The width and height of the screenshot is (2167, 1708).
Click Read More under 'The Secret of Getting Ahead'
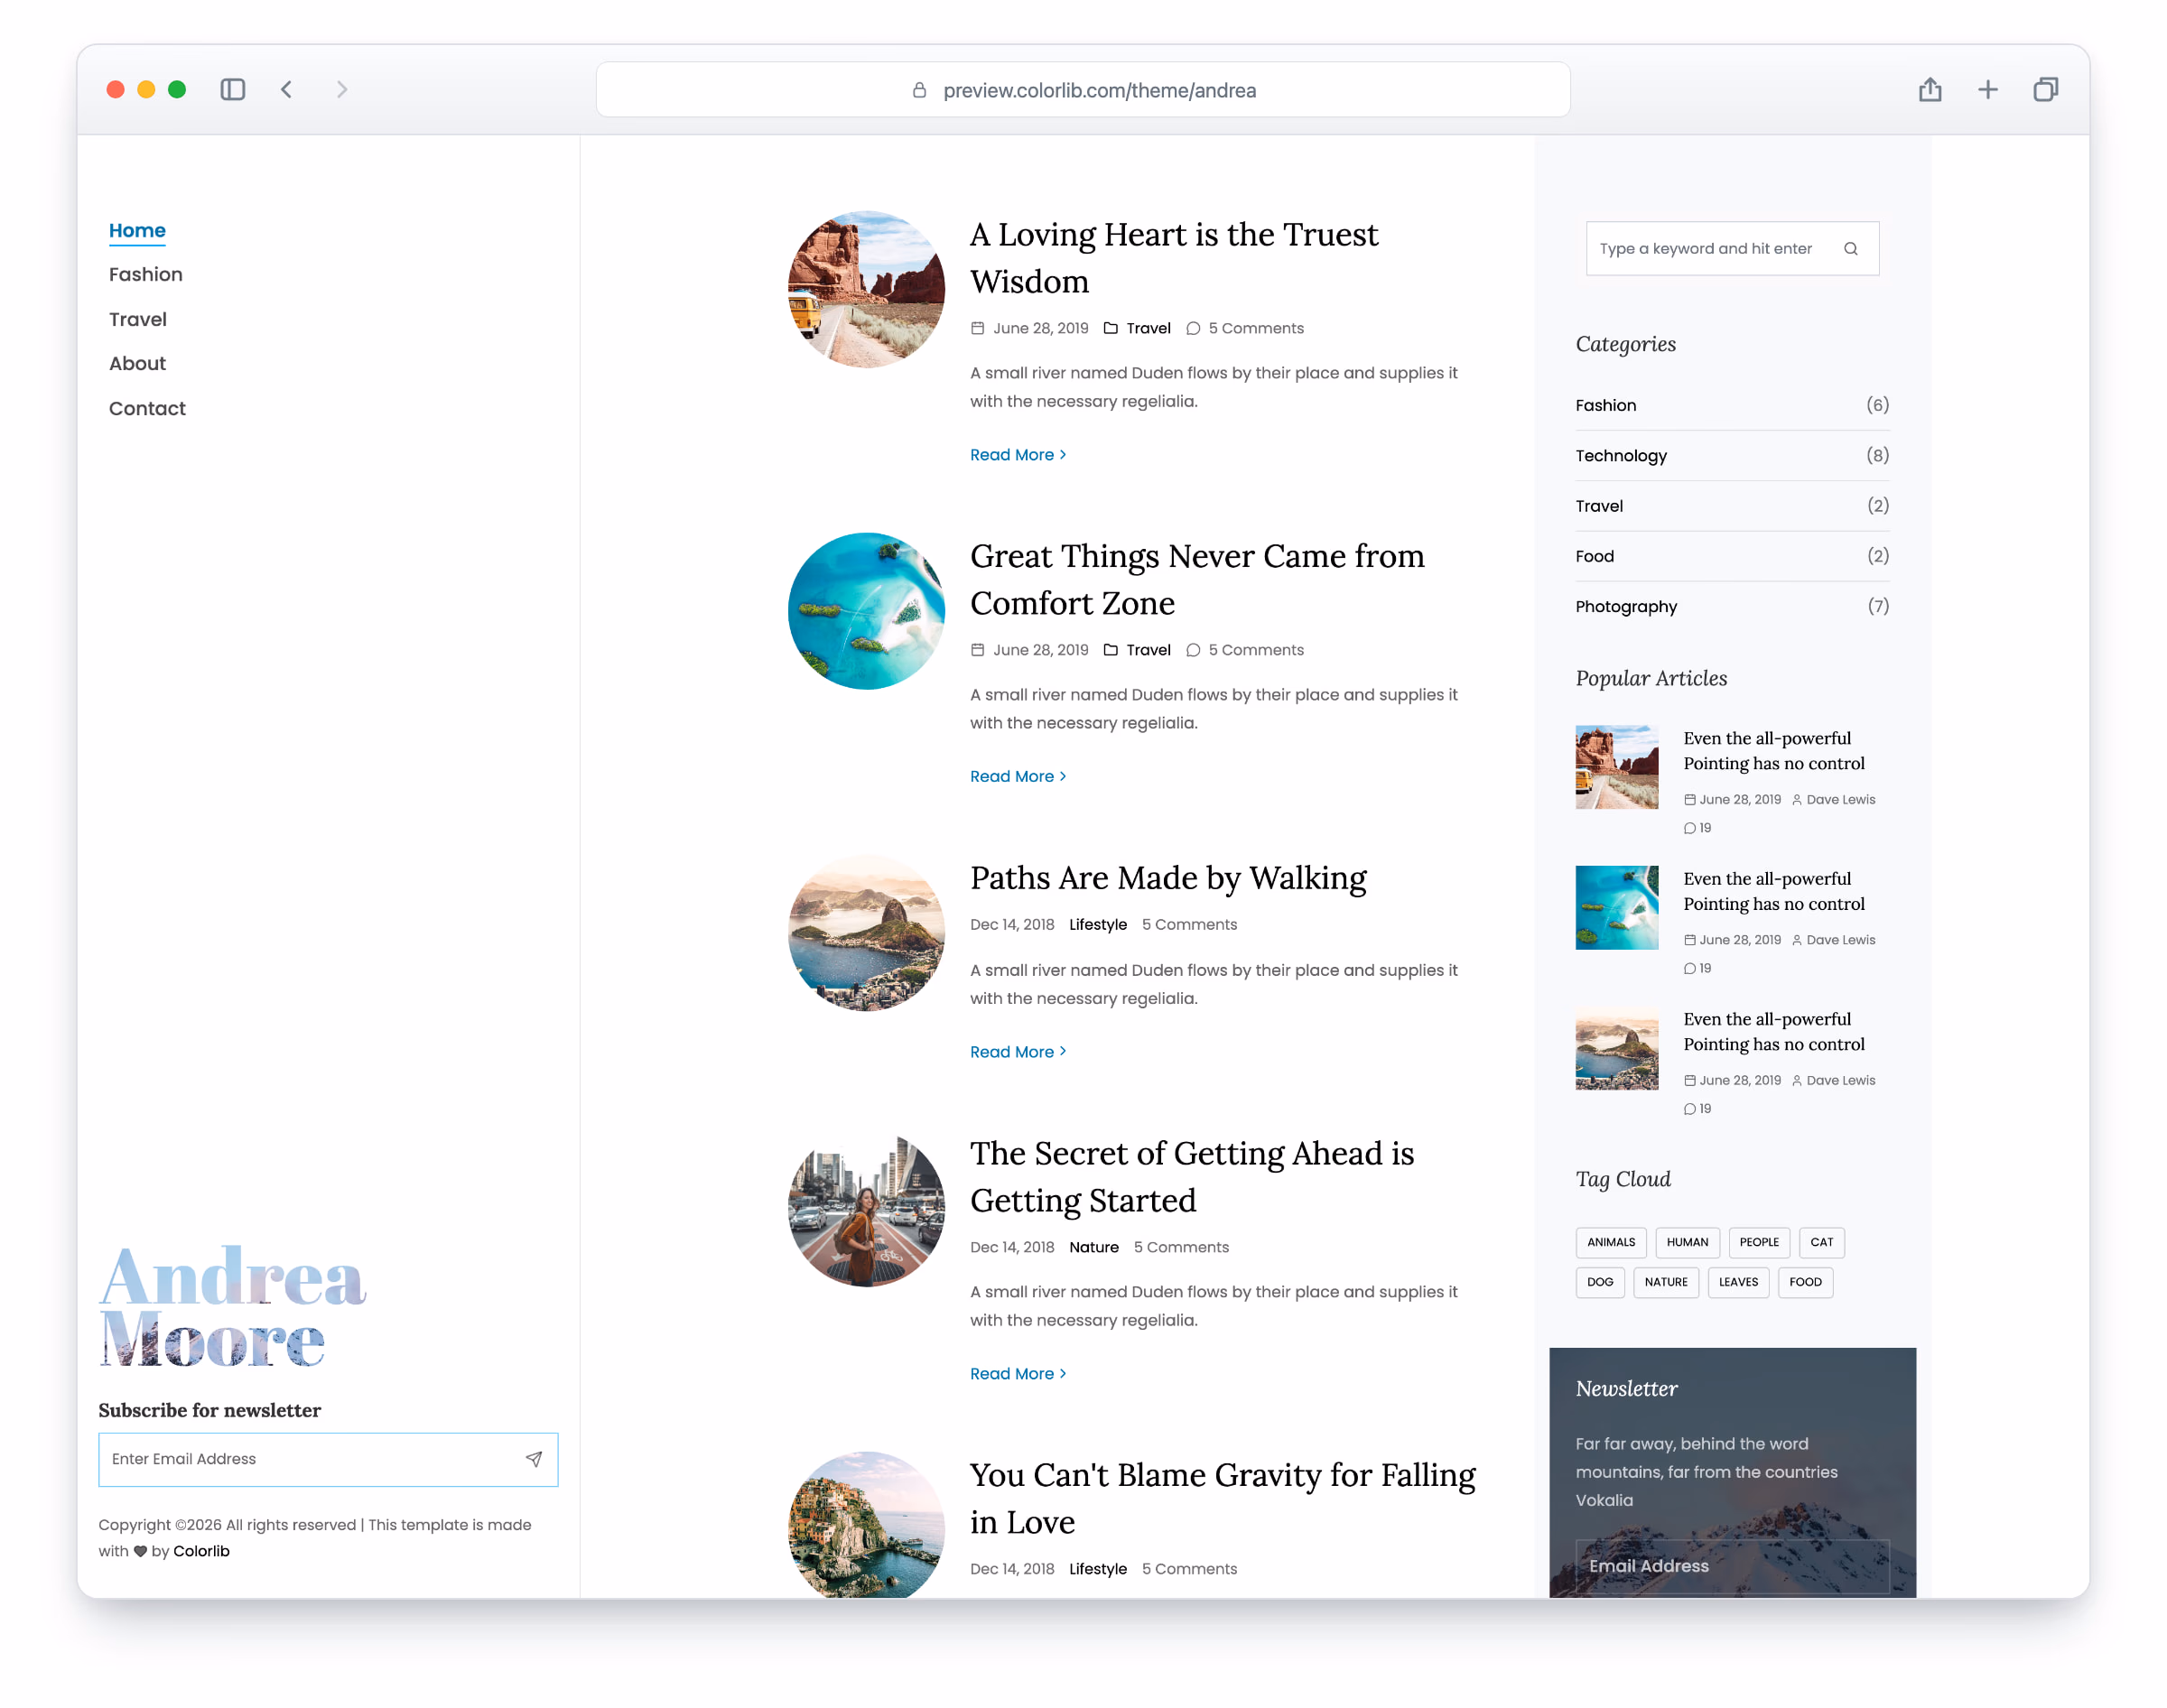pyautogui.click(x=1018, y=1374)
